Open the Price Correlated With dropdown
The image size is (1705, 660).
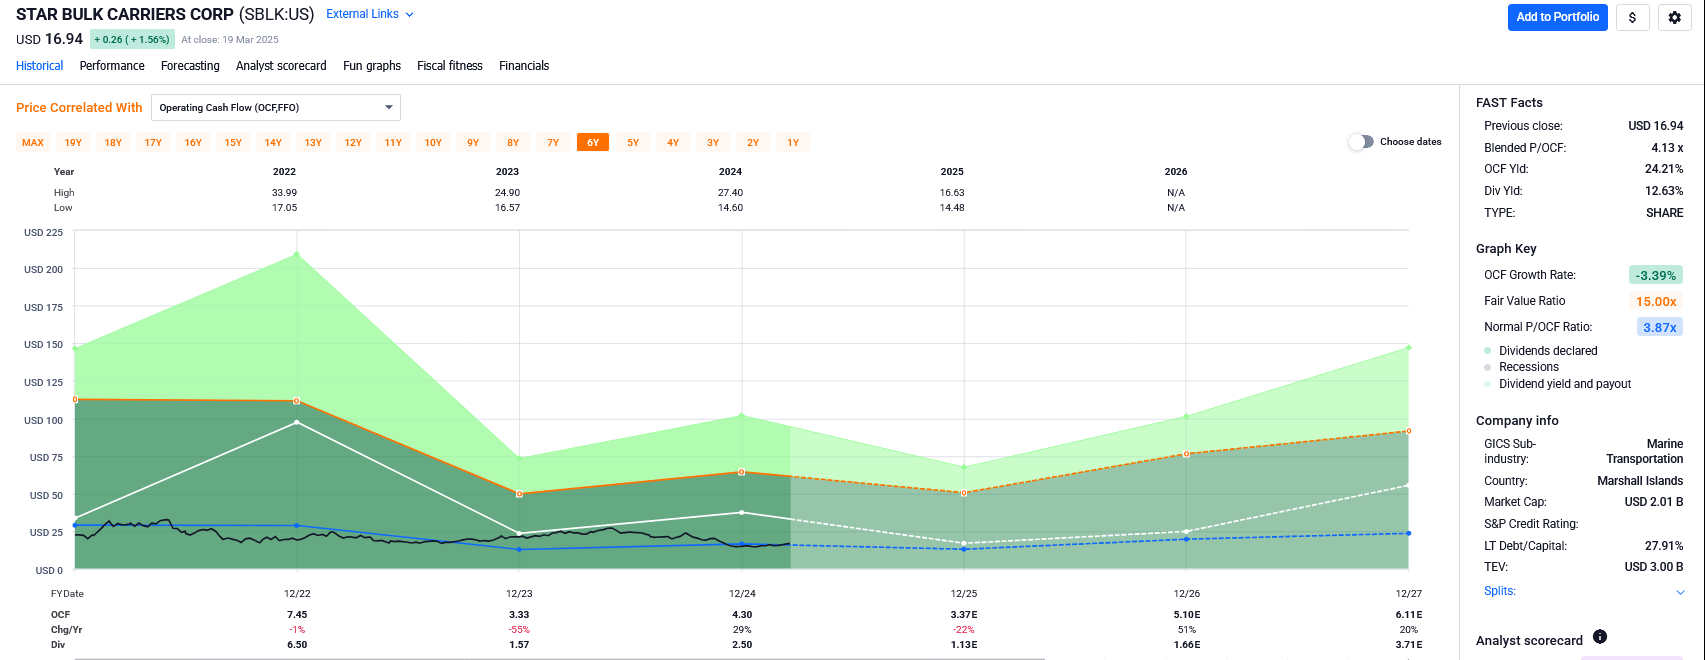click(275, 107)
